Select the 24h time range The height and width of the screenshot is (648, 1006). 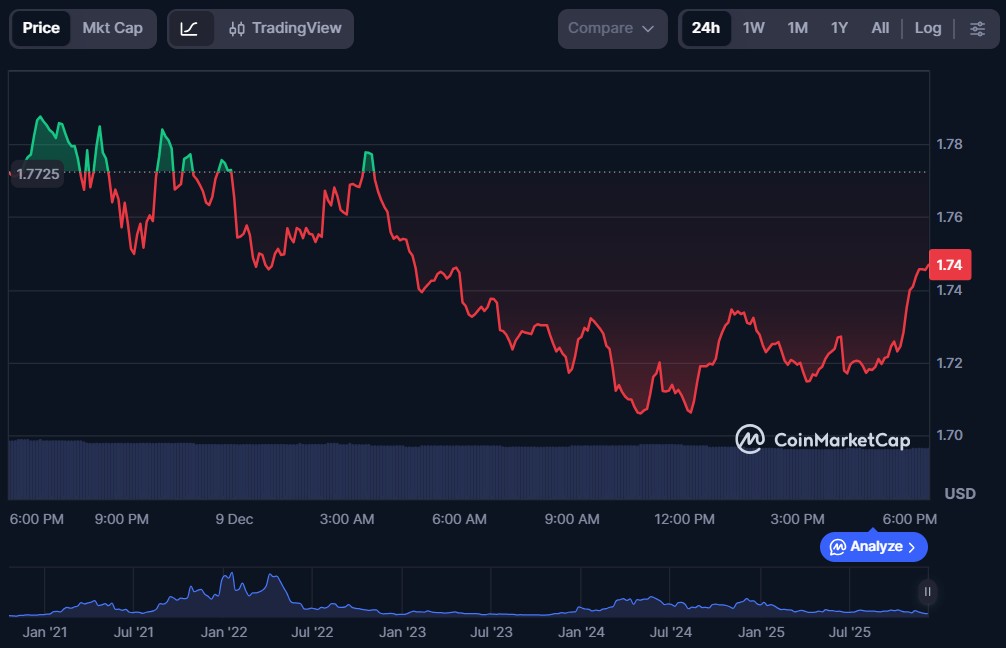click(705, 28)
